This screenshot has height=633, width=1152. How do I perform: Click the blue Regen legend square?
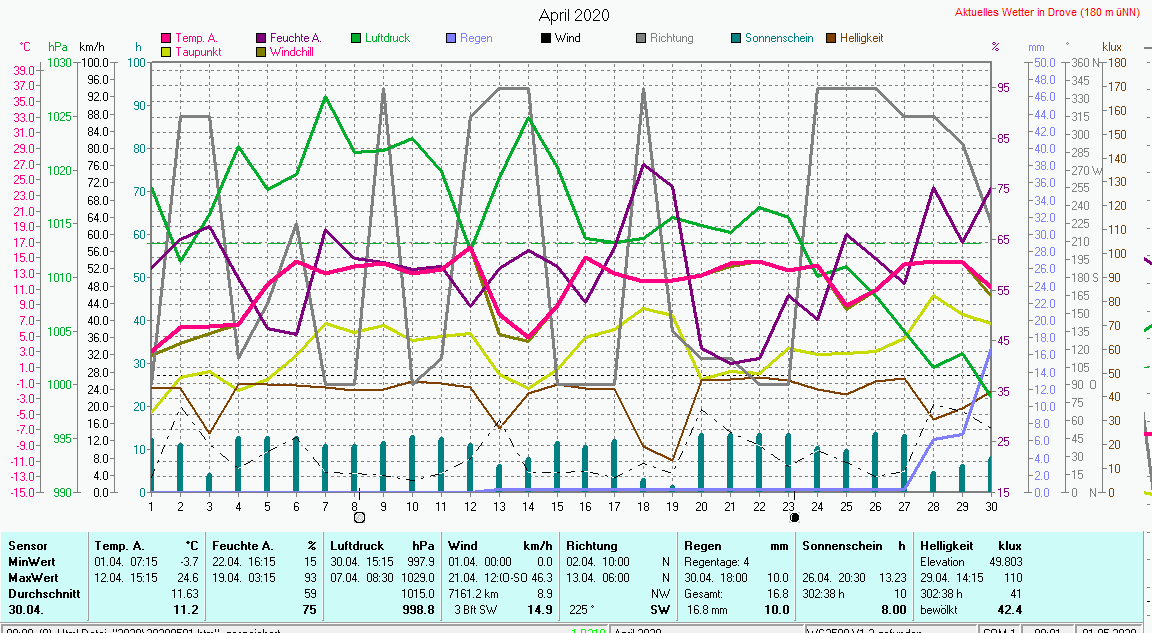[x=451, y=38]
